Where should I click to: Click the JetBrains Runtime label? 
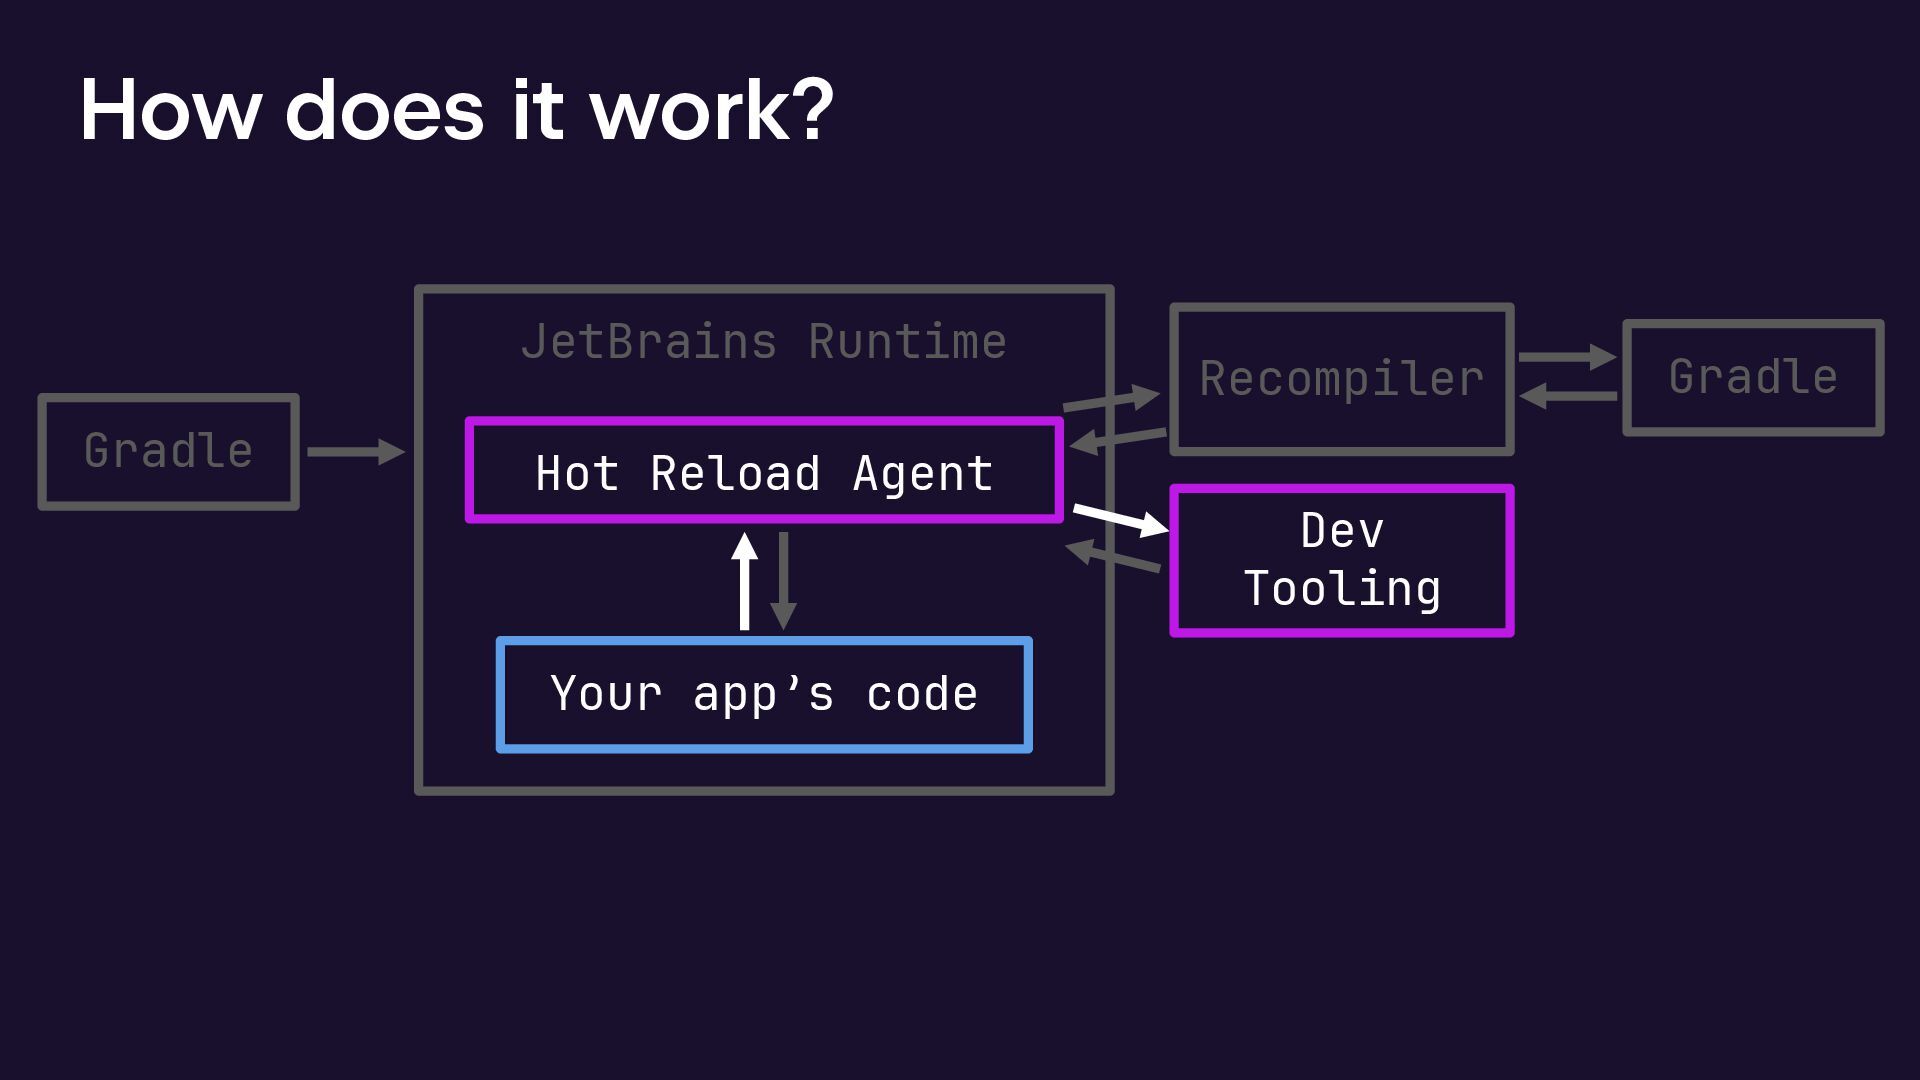(764, 342)
